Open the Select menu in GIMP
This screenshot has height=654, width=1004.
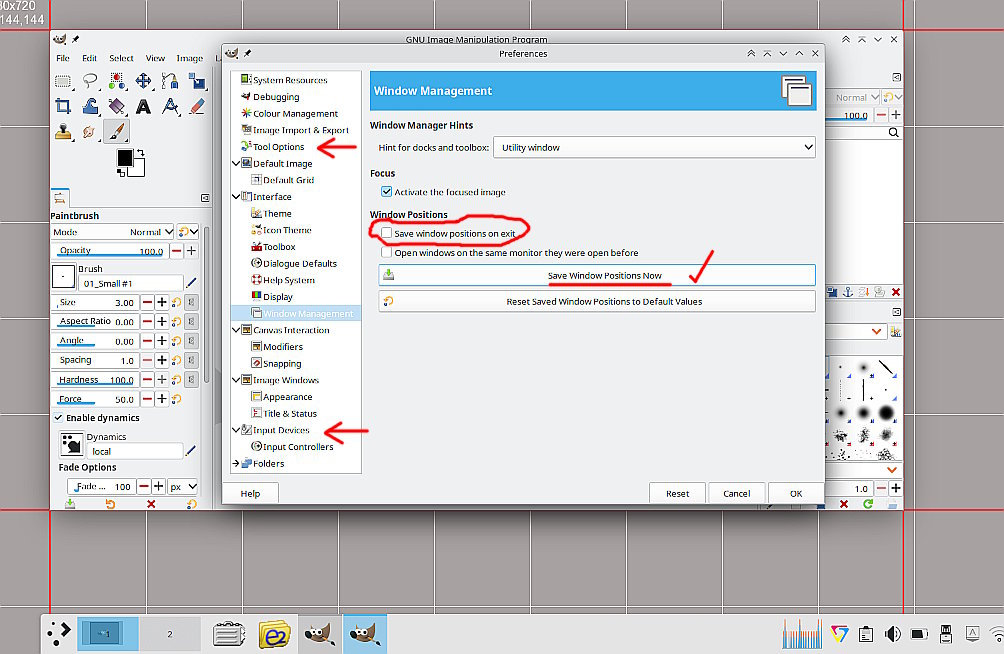tap(121, 58)
